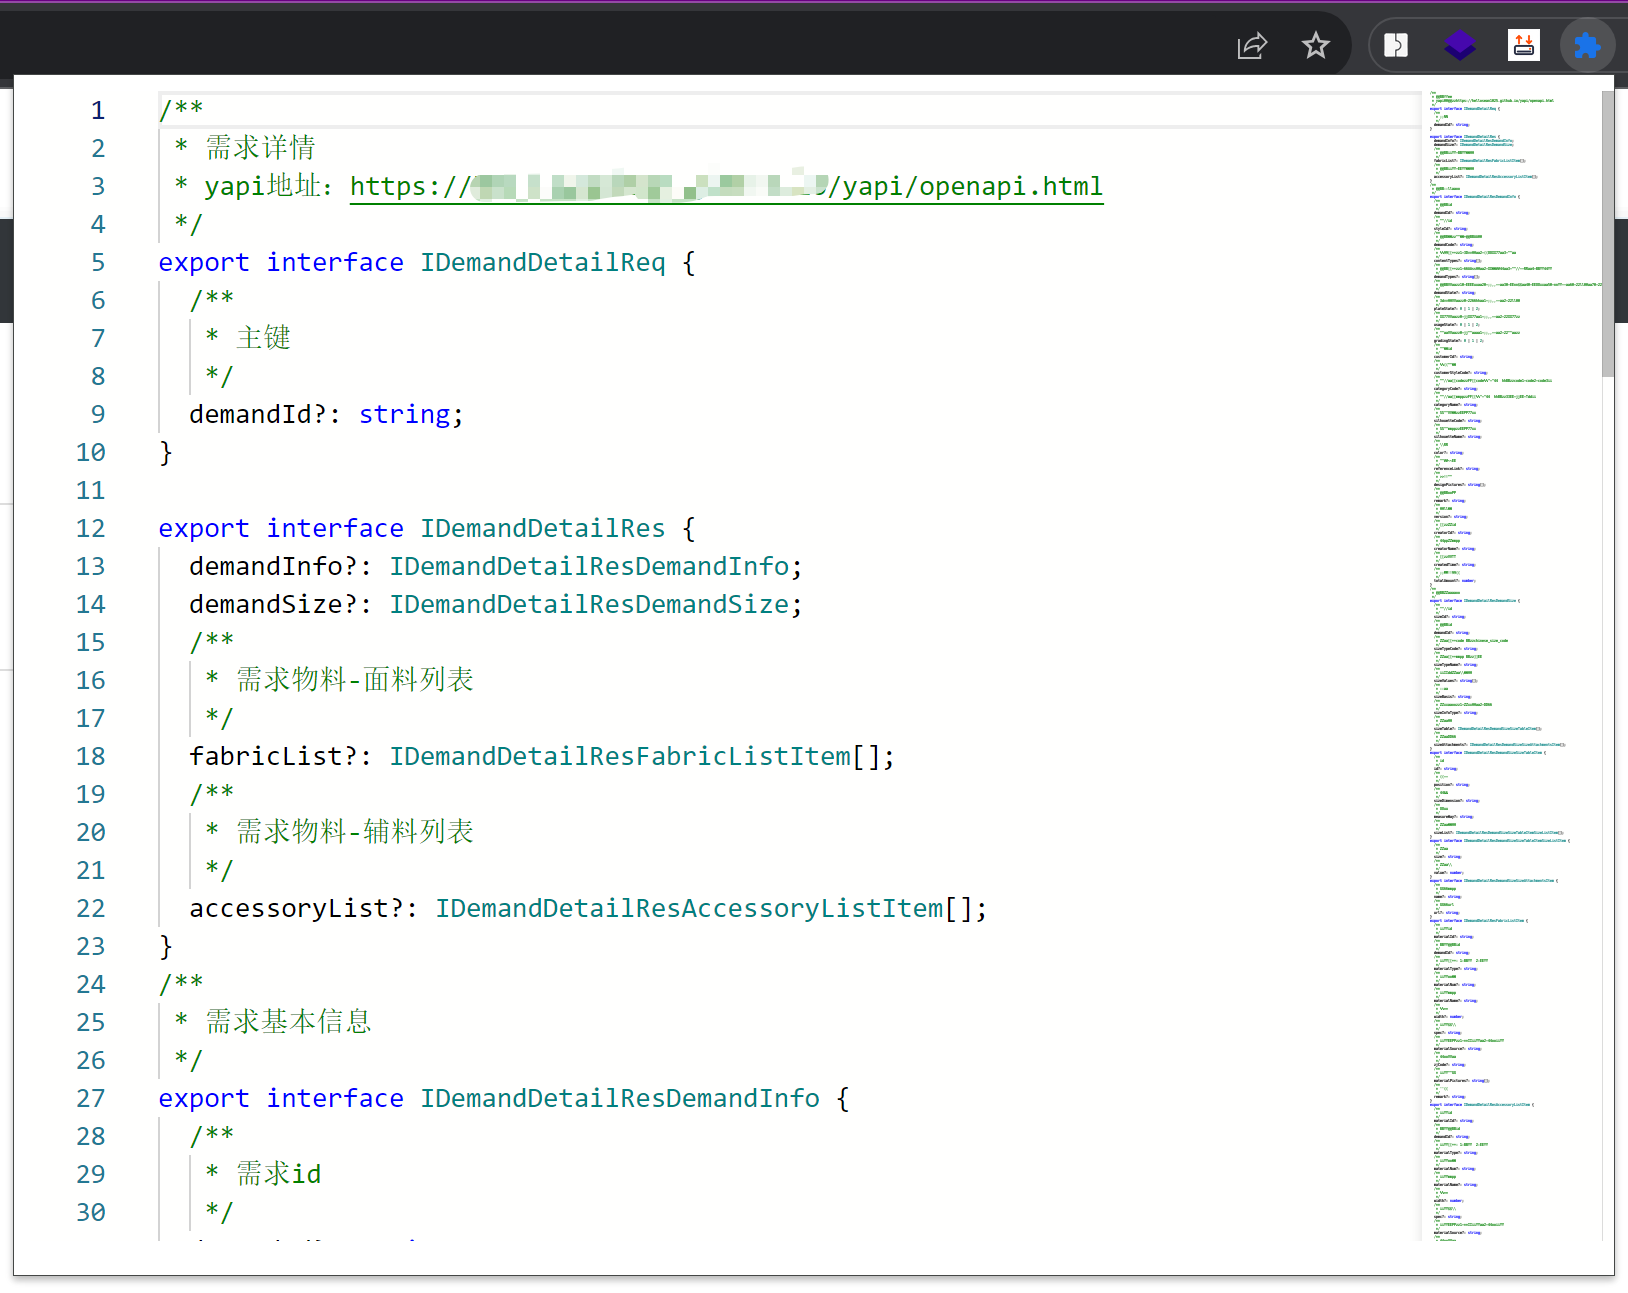The image size is (1628, 1293).
Task: Click the demandId?: property on line 9
Action: 265,414
